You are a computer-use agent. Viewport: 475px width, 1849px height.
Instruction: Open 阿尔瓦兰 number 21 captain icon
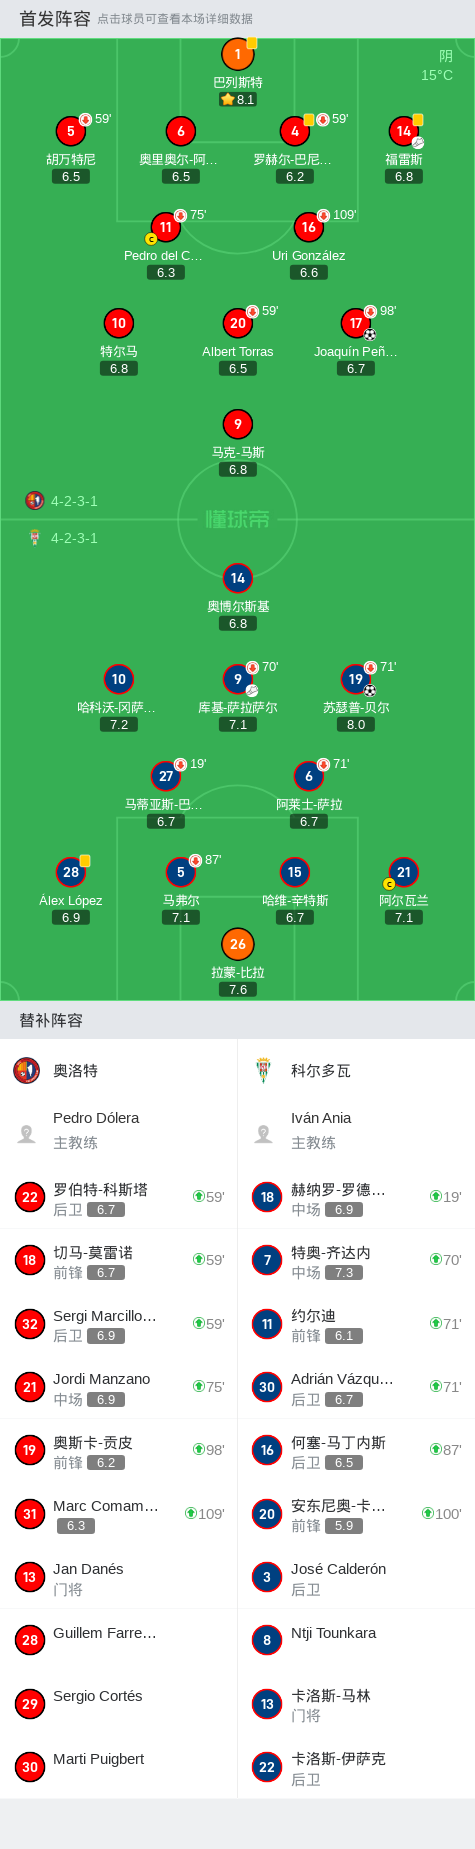click(404, 872)
